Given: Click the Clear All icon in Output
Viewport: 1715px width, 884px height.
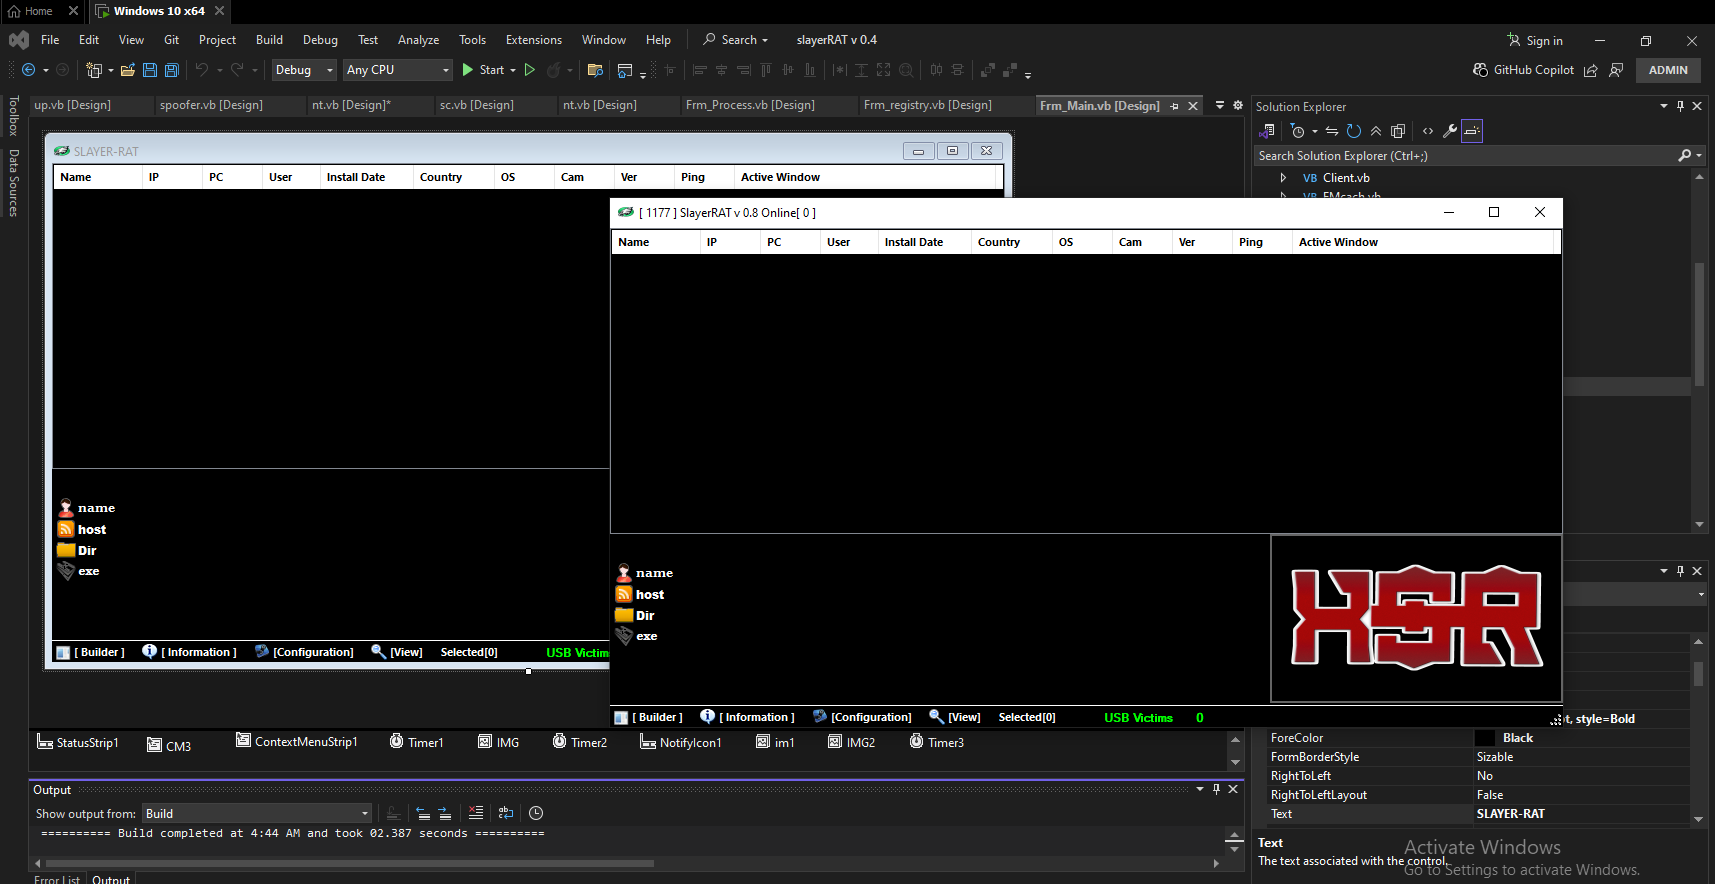Looking at the screenshot, I should [x=476, y=813].
